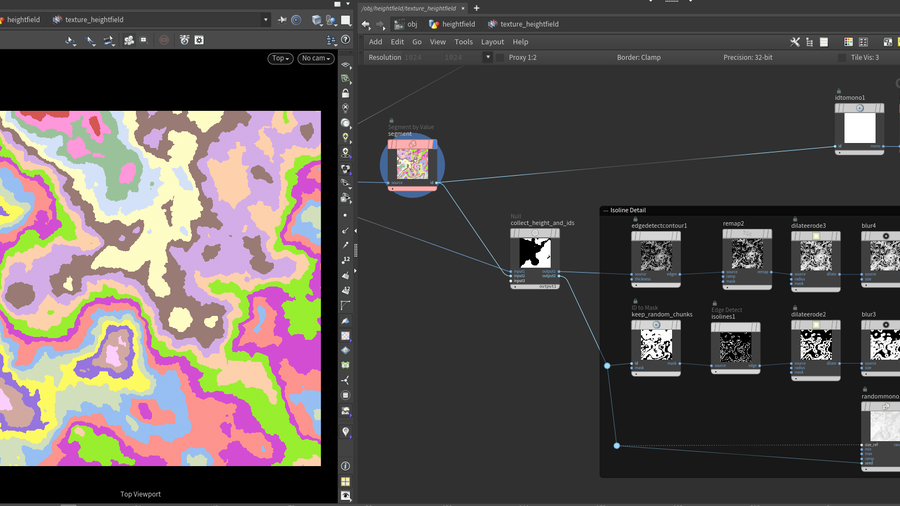Screen dimensions: 900x506
Task: Collapse the Isoline Detail network box
Action: click(605, 210)
